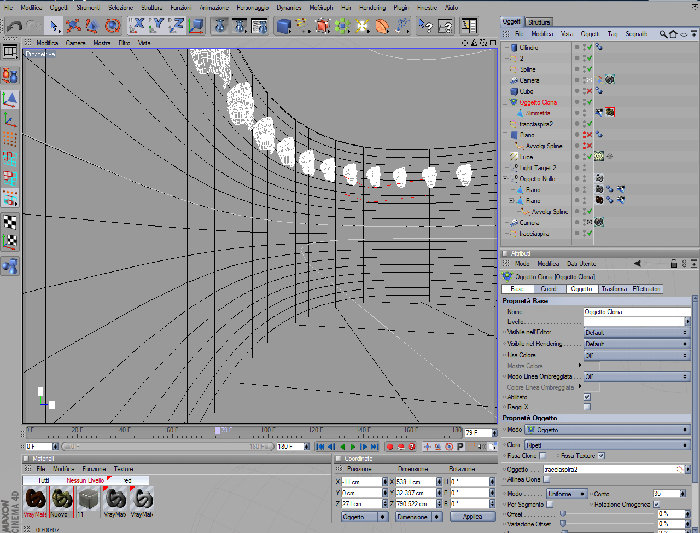Select the Scale tool

(92, 26)
